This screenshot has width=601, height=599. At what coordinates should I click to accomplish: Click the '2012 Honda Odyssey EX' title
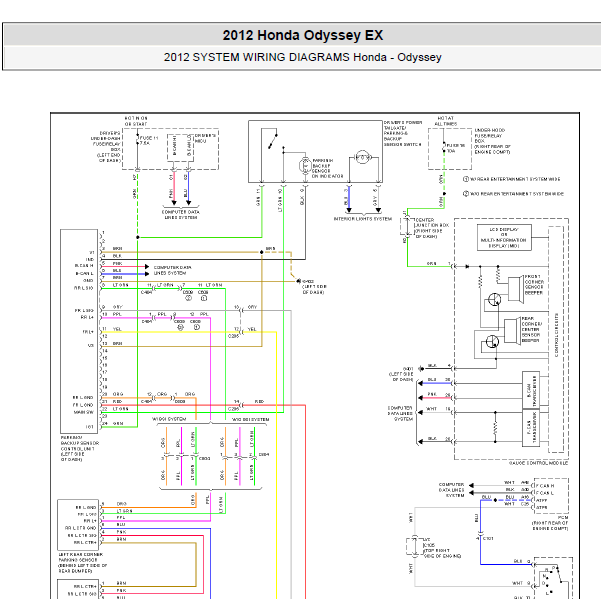point(302,35)
